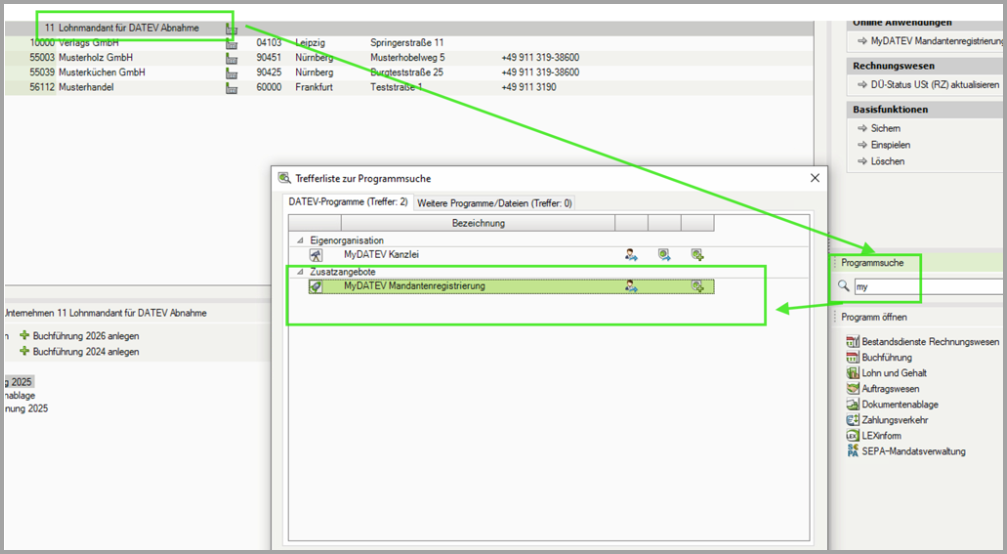Click first action icon in MyDATEV Kanzlei row

631,255
